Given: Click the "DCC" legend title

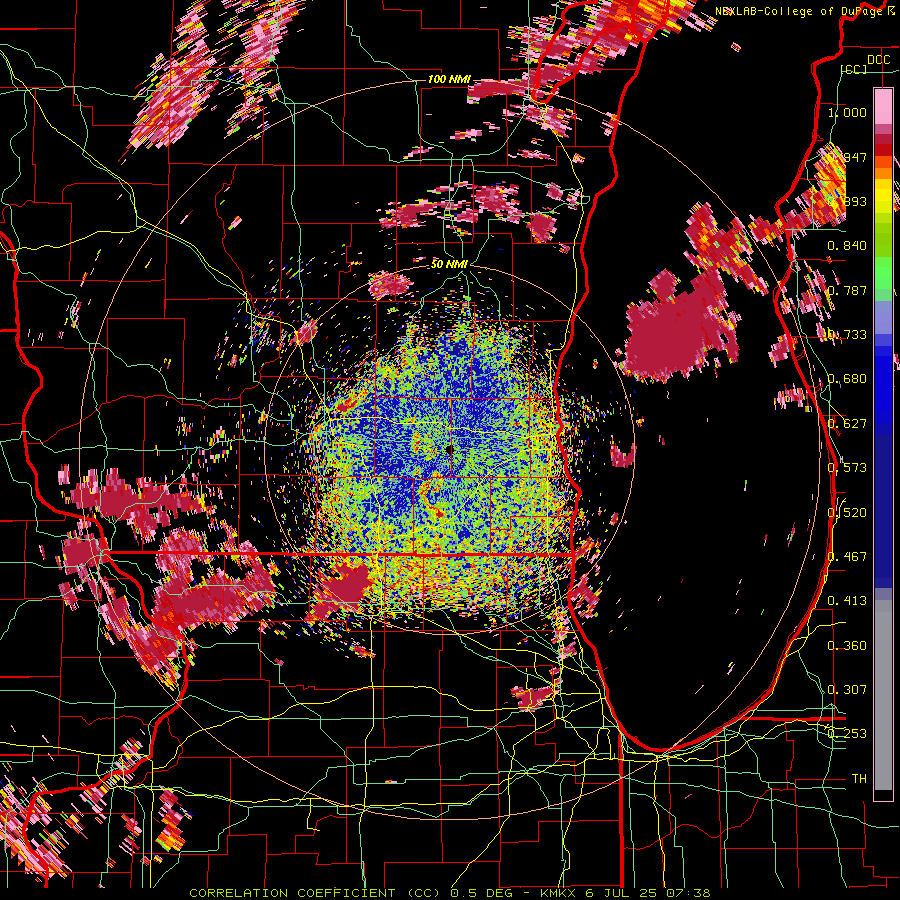Looking at the screenshot, I should (x=878, y=60).
